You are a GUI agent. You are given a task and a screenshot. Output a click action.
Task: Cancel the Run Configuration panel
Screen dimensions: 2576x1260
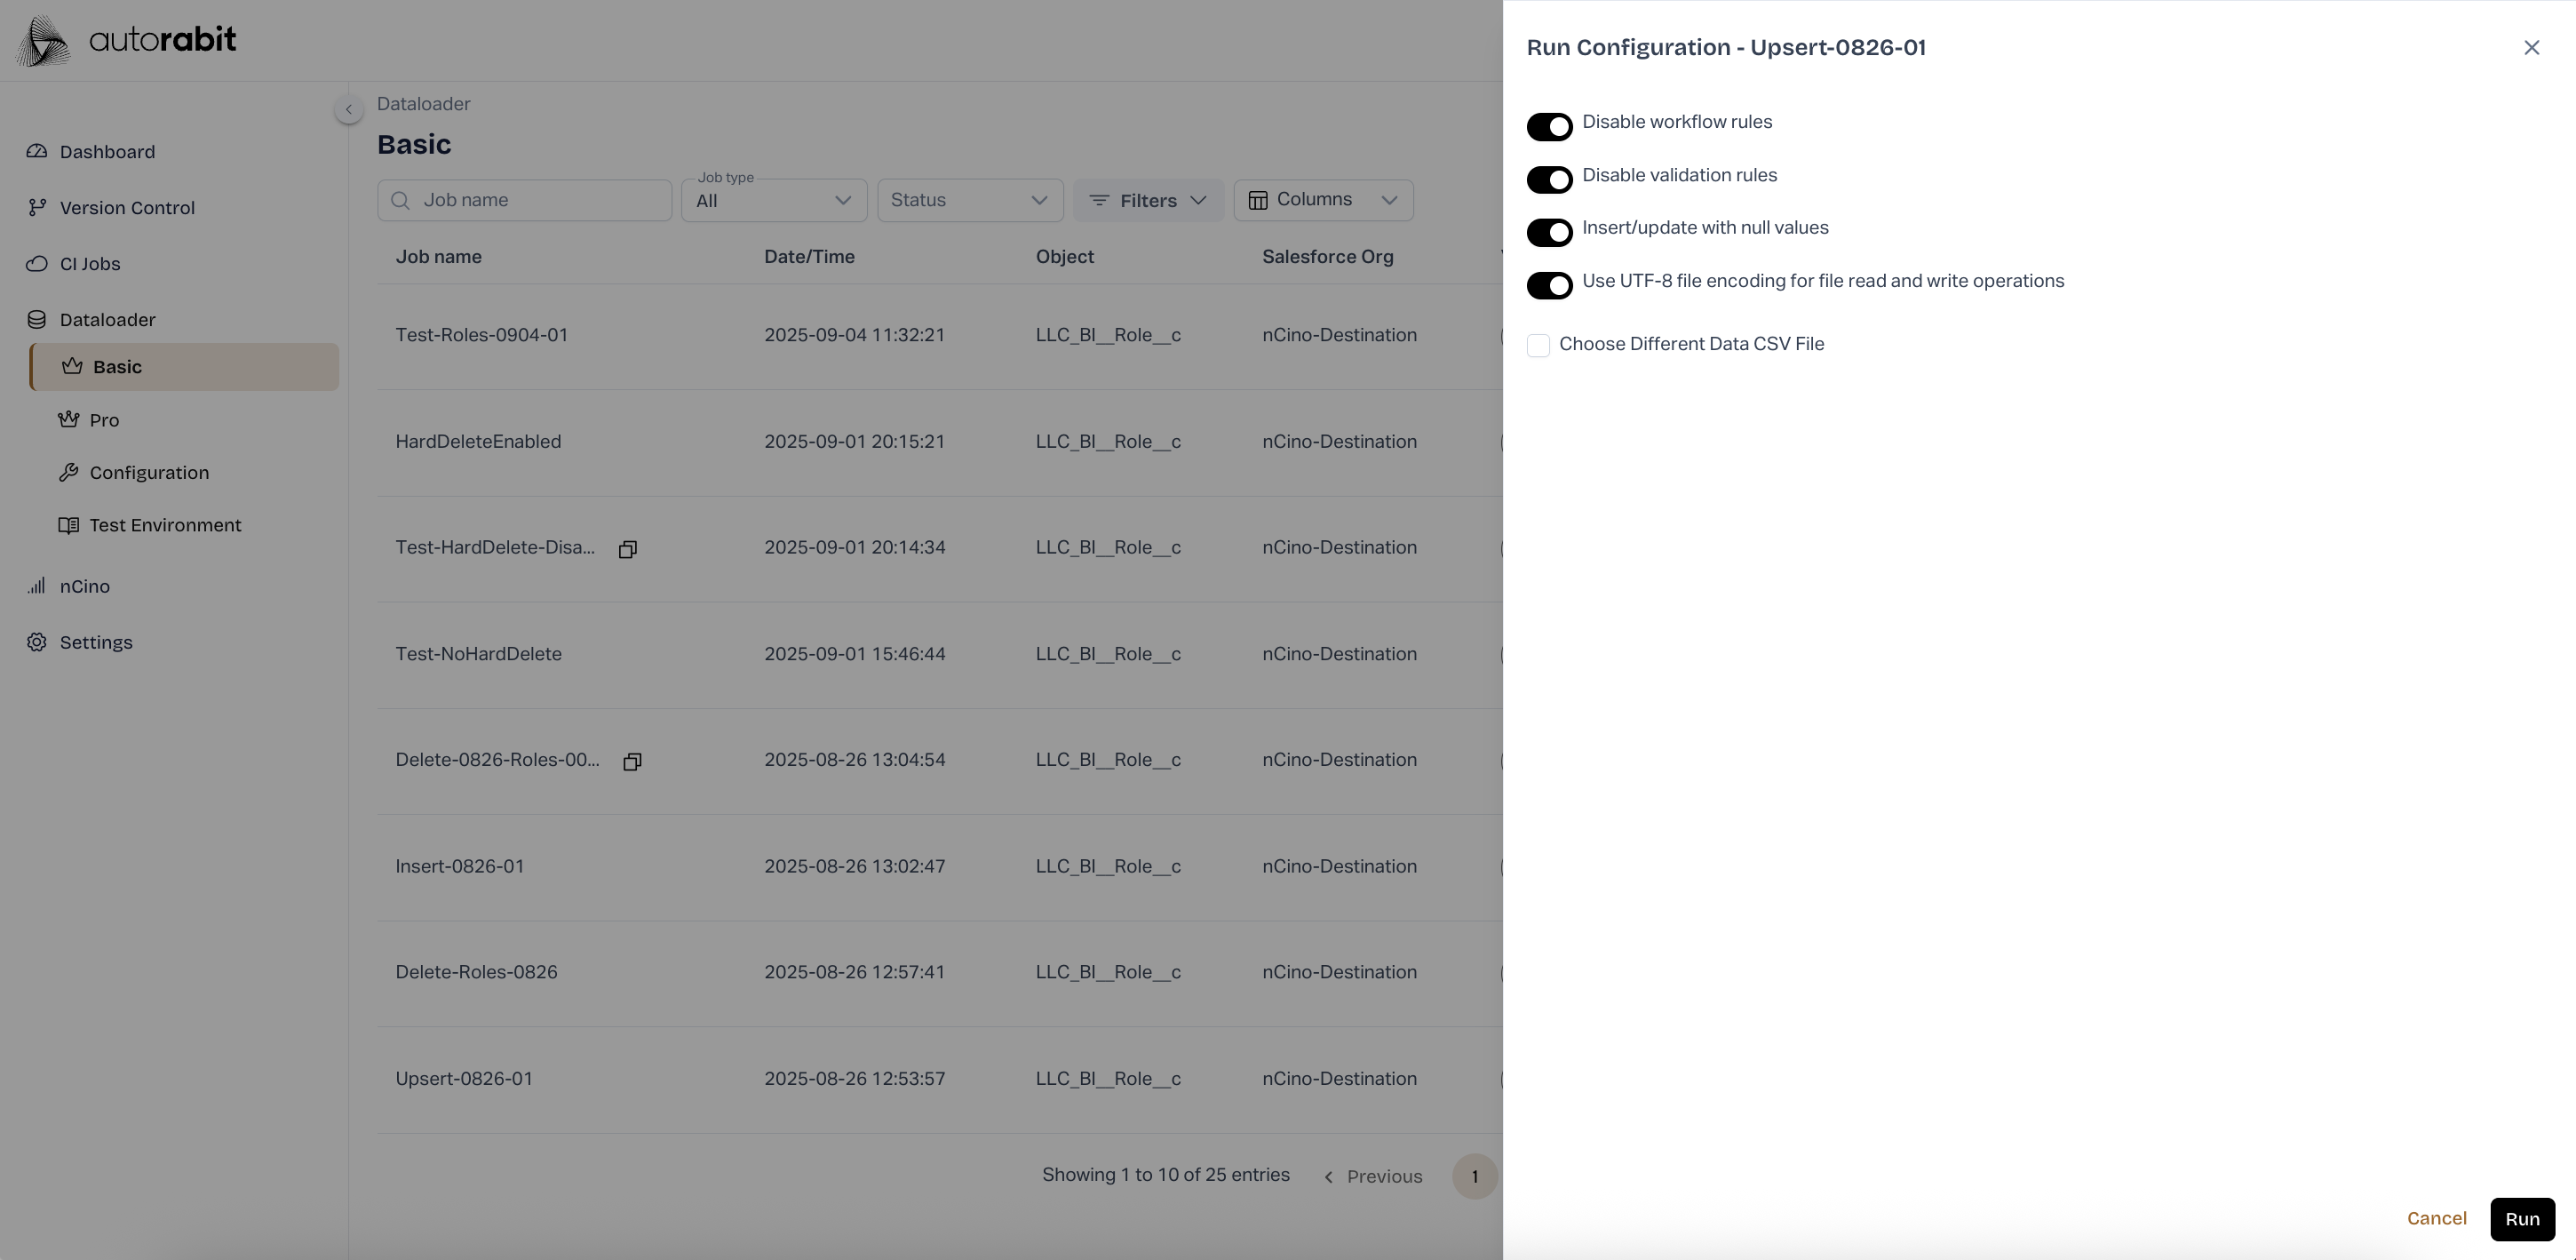2436,1218
